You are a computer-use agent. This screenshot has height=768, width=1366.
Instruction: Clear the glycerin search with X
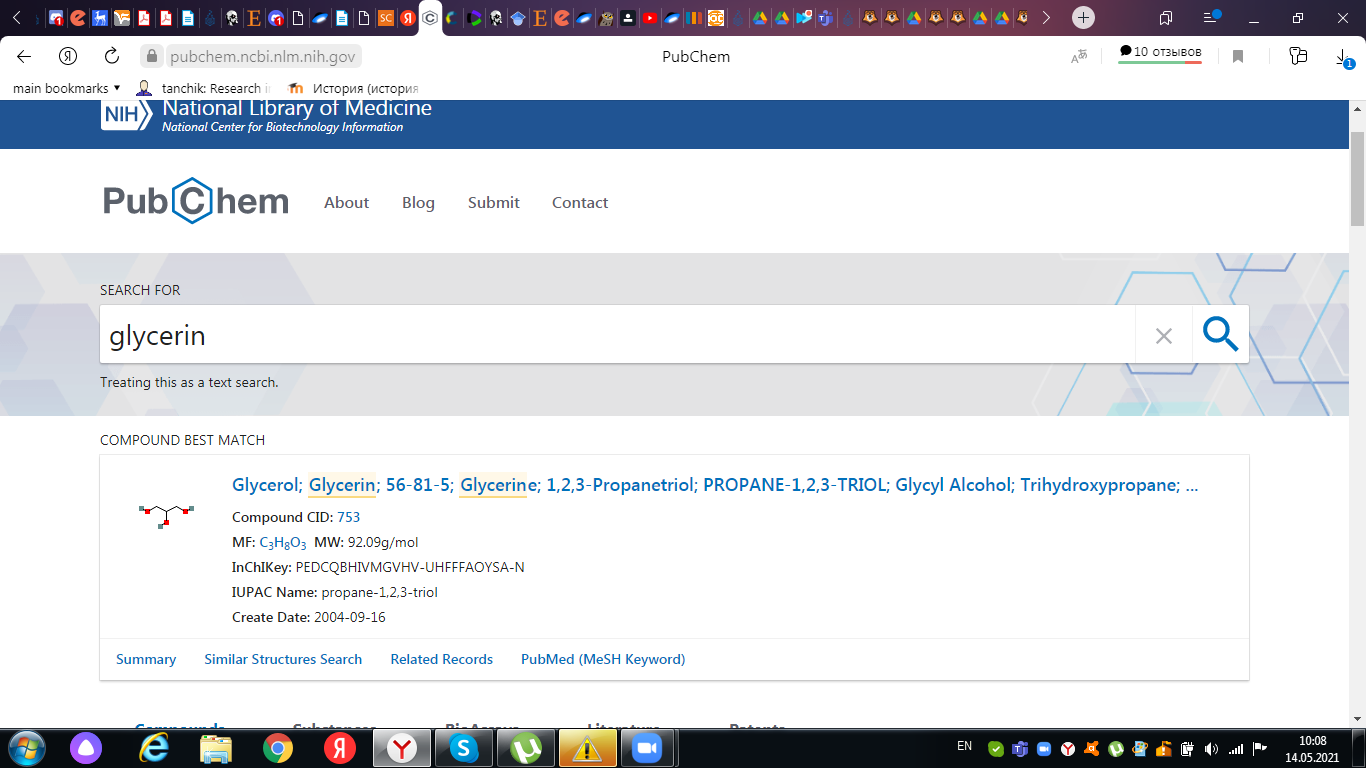tap(1164, 336)
